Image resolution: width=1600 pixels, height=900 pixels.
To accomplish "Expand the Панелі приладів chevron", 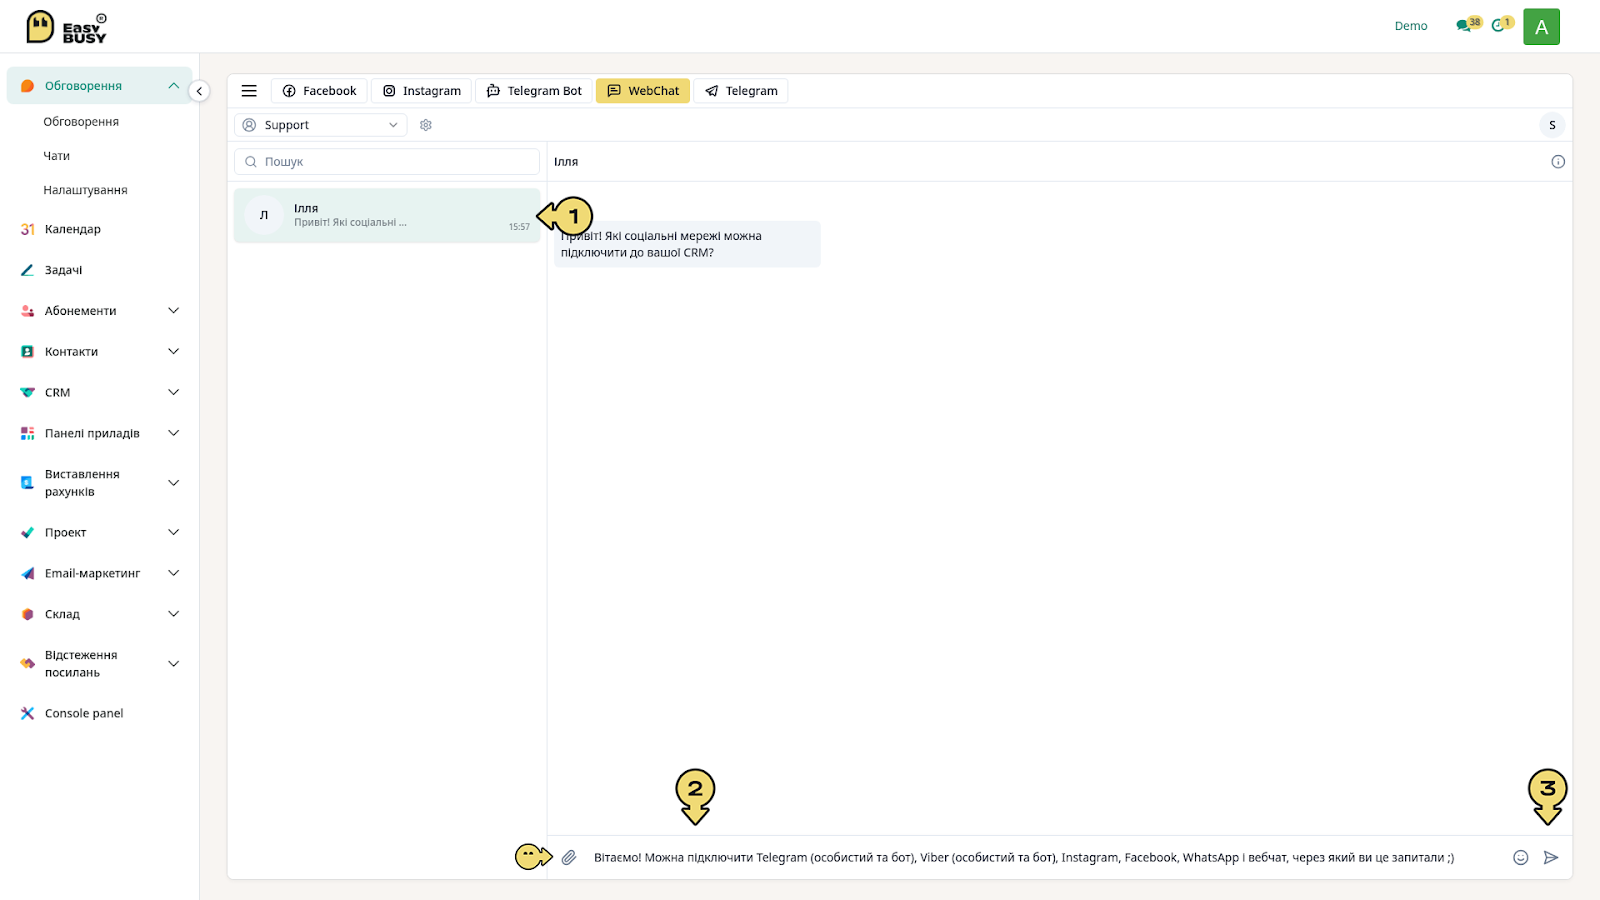I will [x=173, y=433].
